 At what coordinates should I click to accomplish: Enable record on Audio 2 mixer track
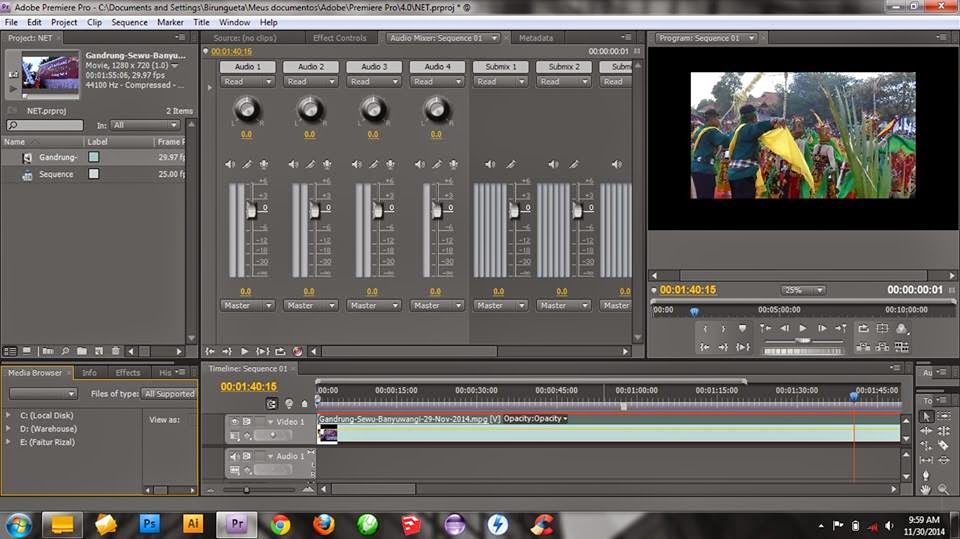[327, 164]
